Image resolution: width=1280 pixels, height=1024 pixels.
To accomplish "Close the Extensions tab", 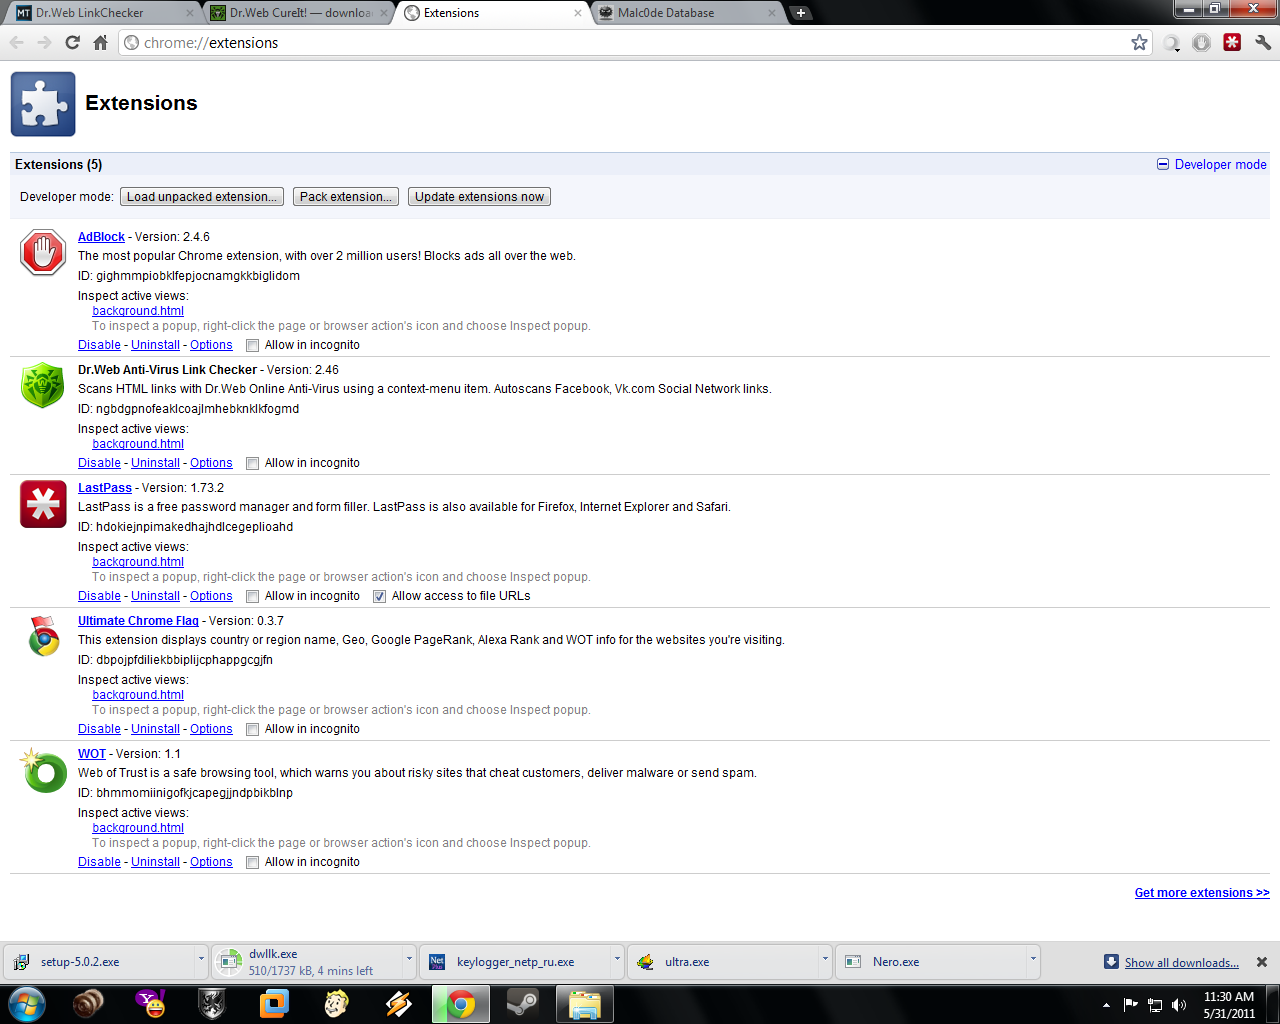I will tap(578, 13).
